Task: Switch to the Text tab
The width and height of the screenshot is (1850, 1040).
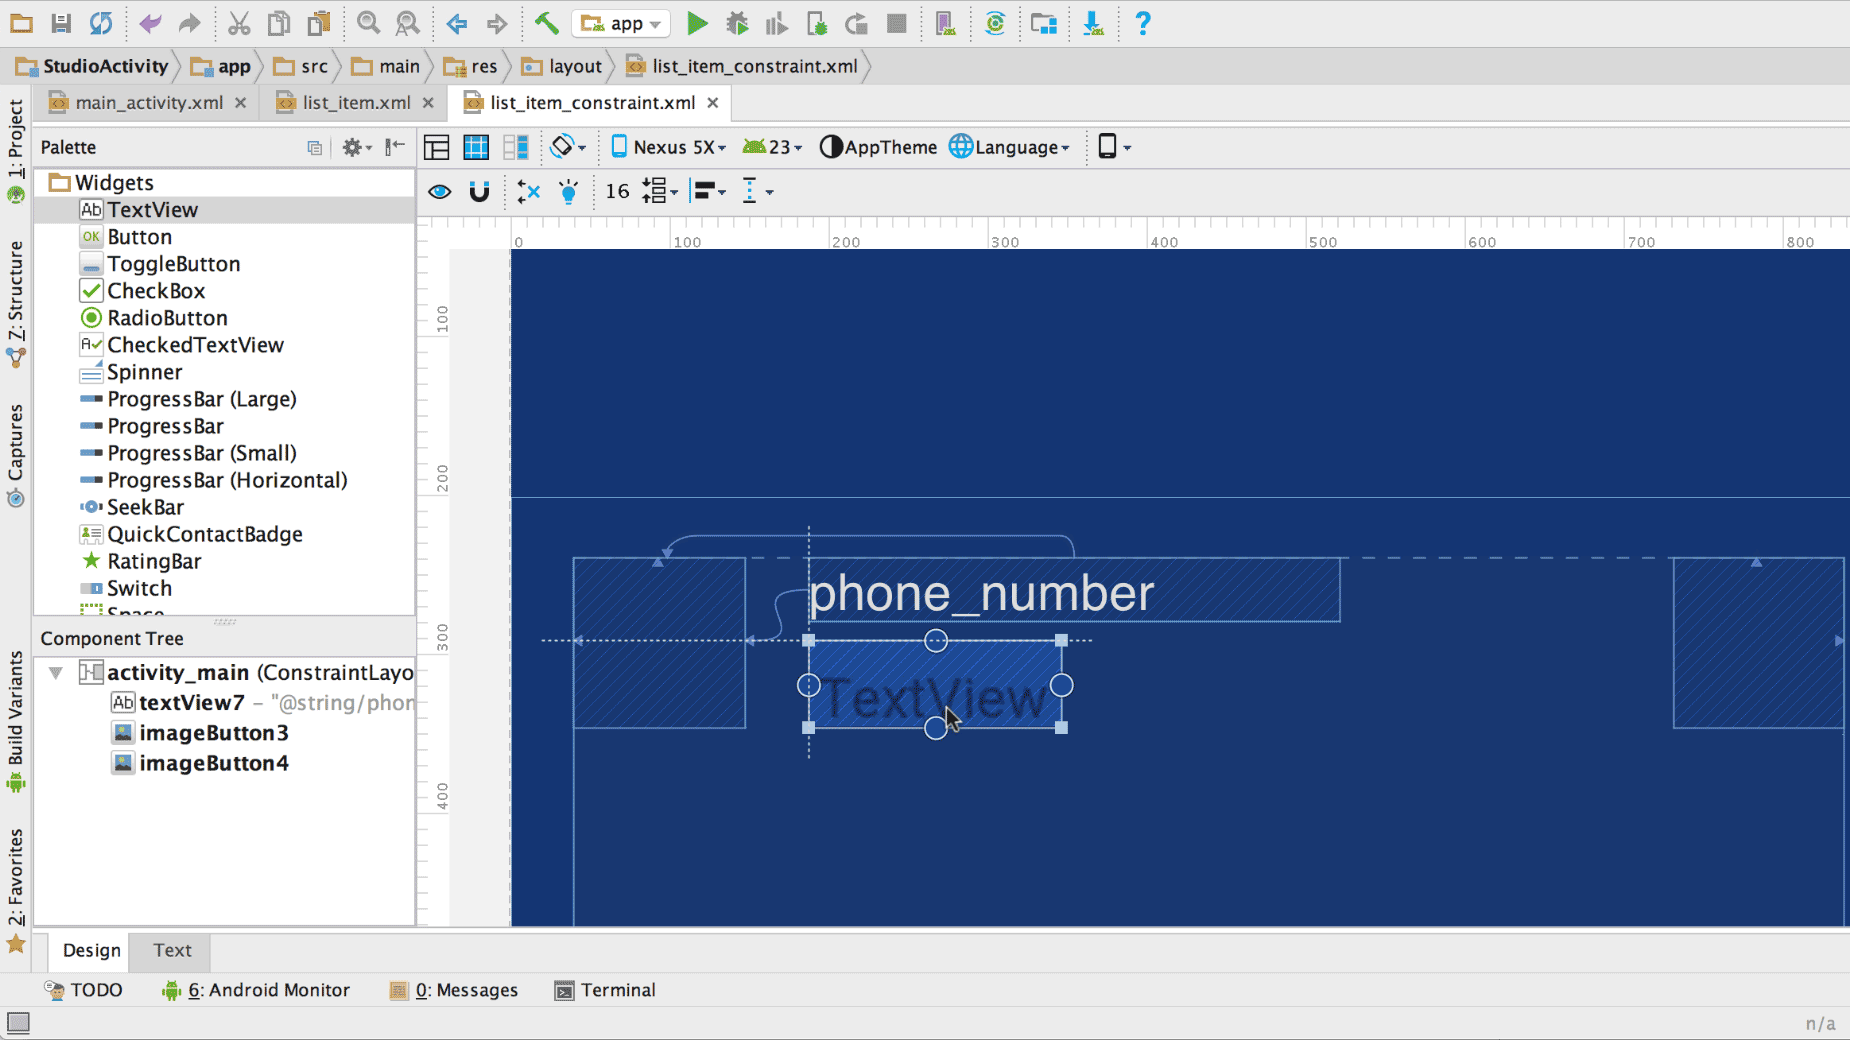Action: click(172, 950)
